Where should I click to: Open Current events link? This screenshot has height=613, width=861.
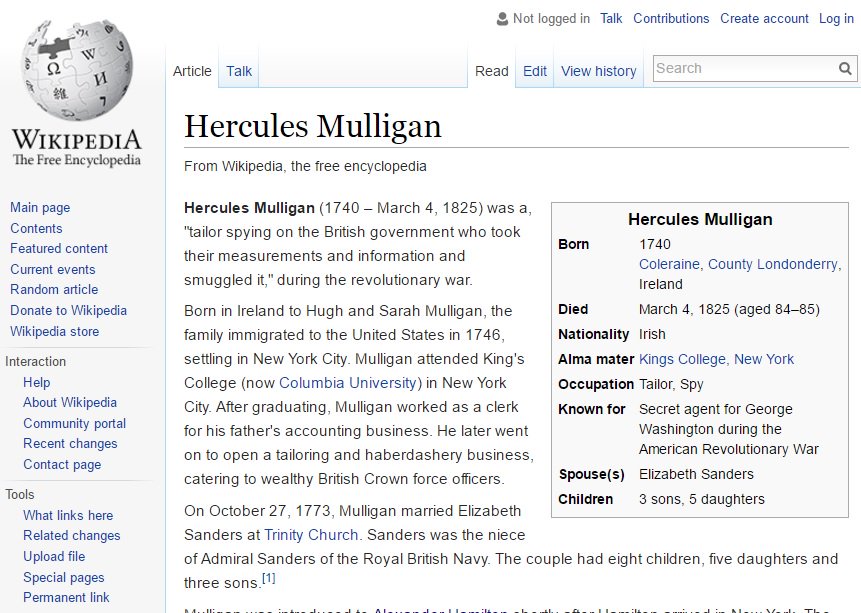53,270
